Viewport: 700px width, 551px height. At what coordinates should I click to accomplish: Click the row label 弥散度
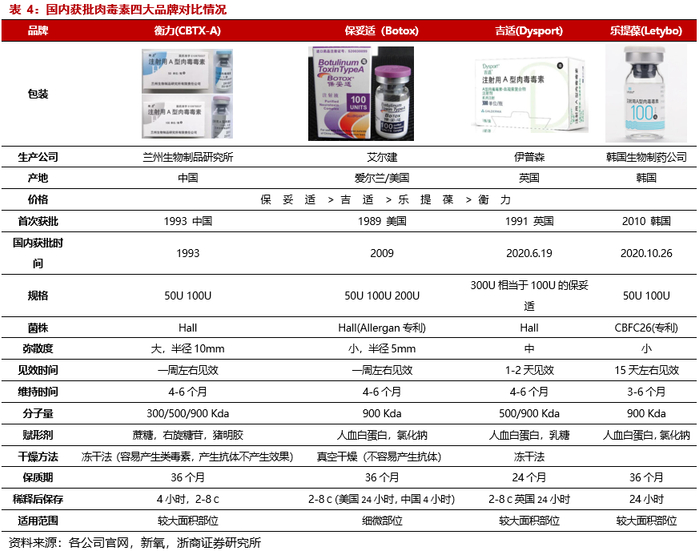coord(38,348)
